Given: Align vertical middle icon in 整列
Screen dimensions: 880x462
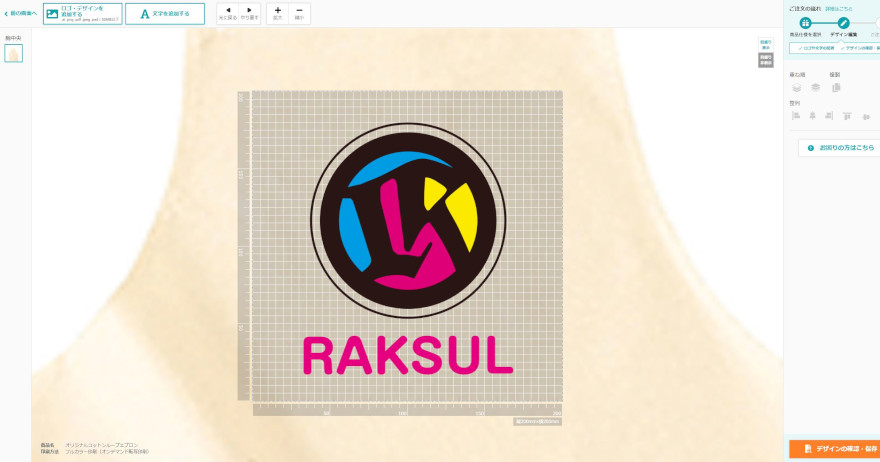Looking at the screenshot, I should click(866, 117).
